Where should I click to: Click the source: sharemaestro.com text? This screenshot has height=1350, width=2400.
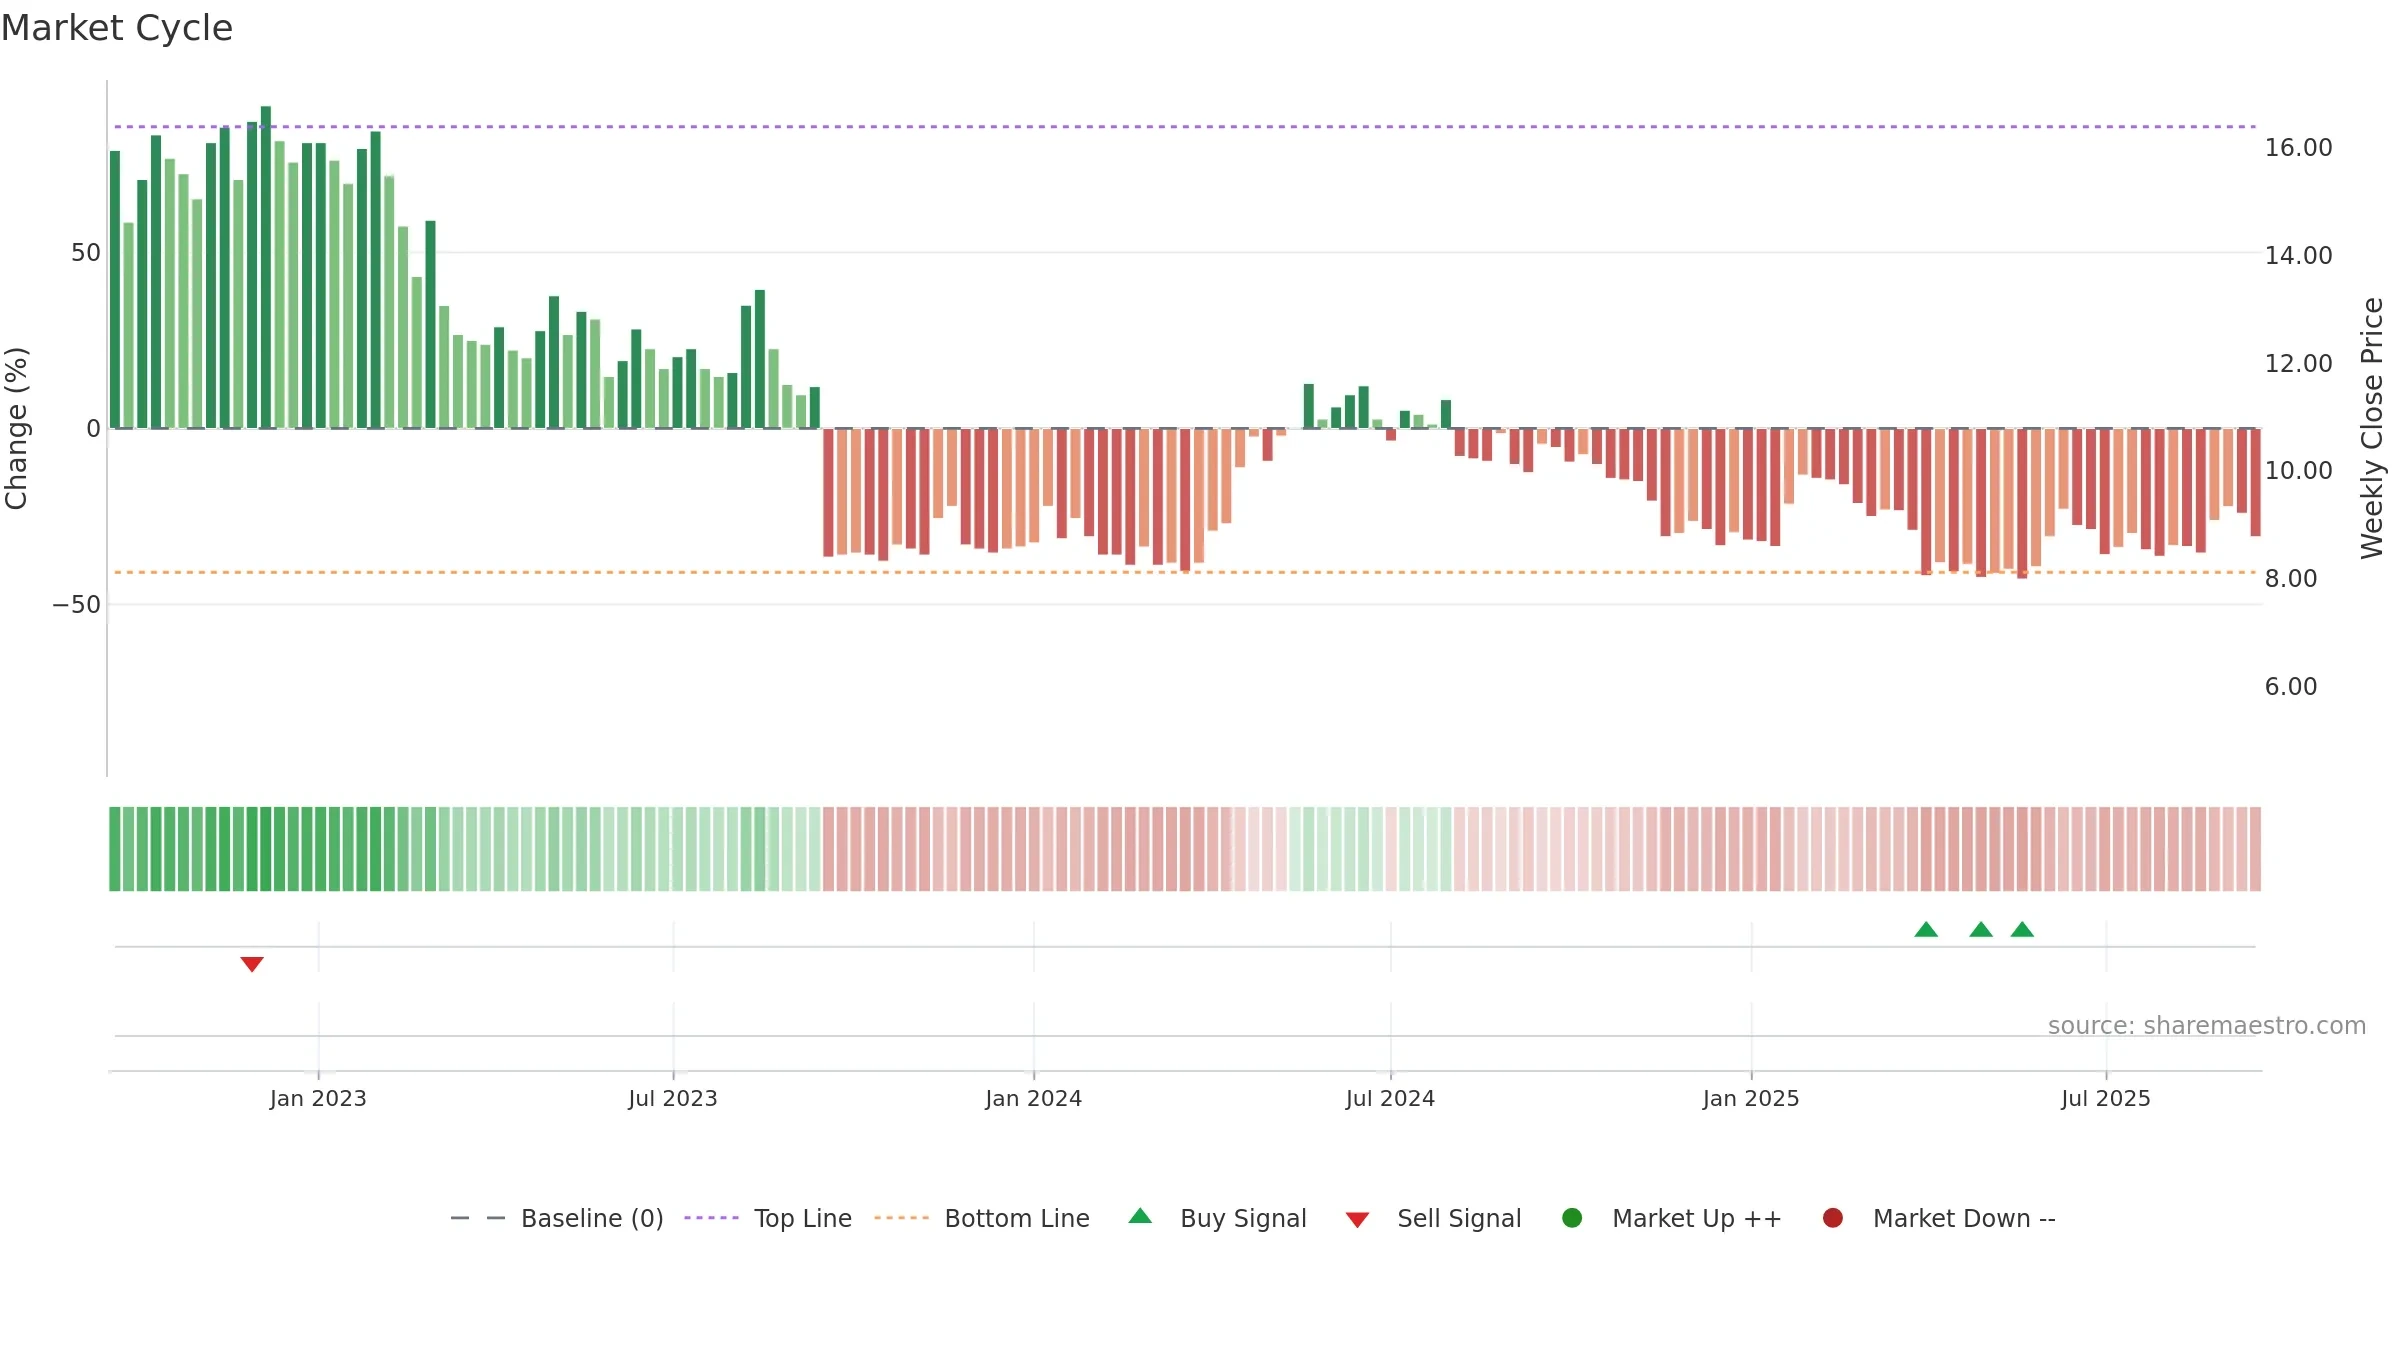pos(2207,1025)
